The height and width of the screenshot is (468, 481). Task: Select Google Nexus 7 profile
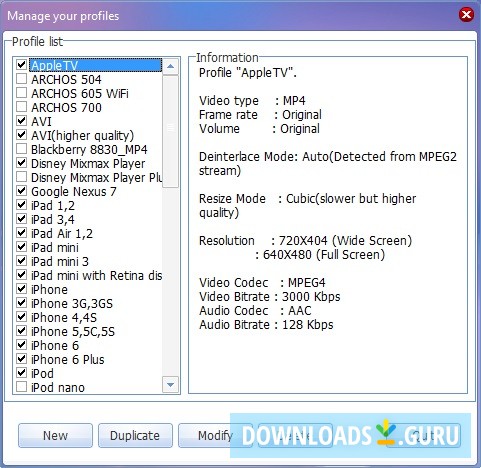[74, 191]
